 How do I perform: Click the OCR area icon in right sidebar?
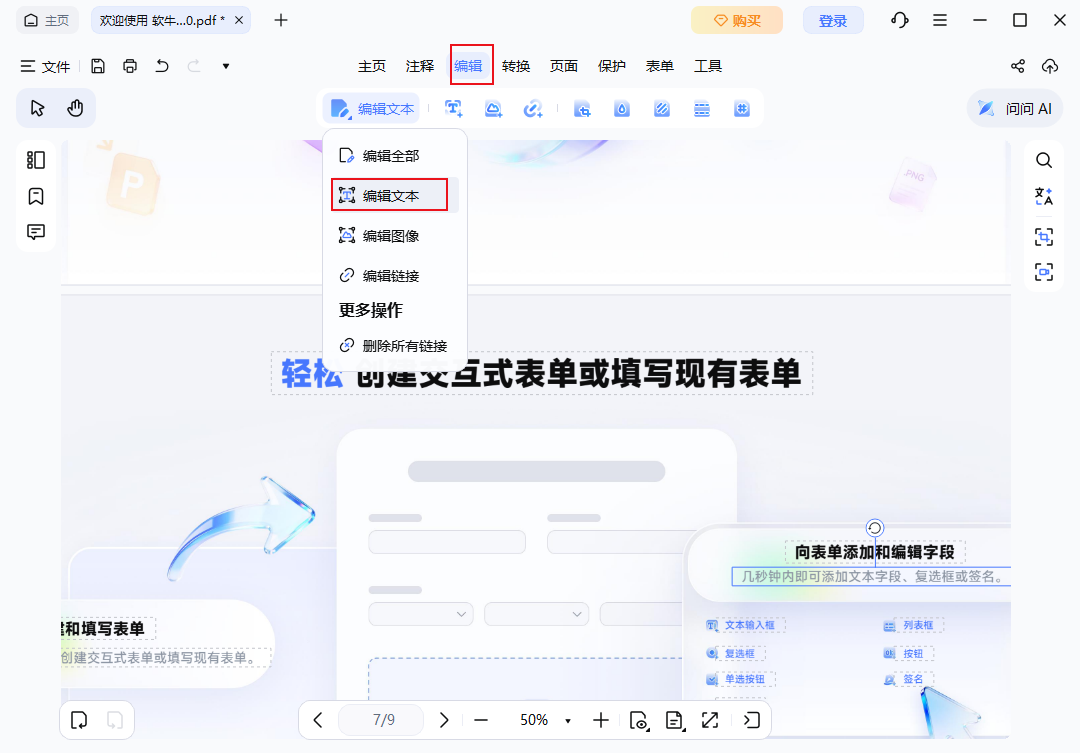coord(1044,237)
